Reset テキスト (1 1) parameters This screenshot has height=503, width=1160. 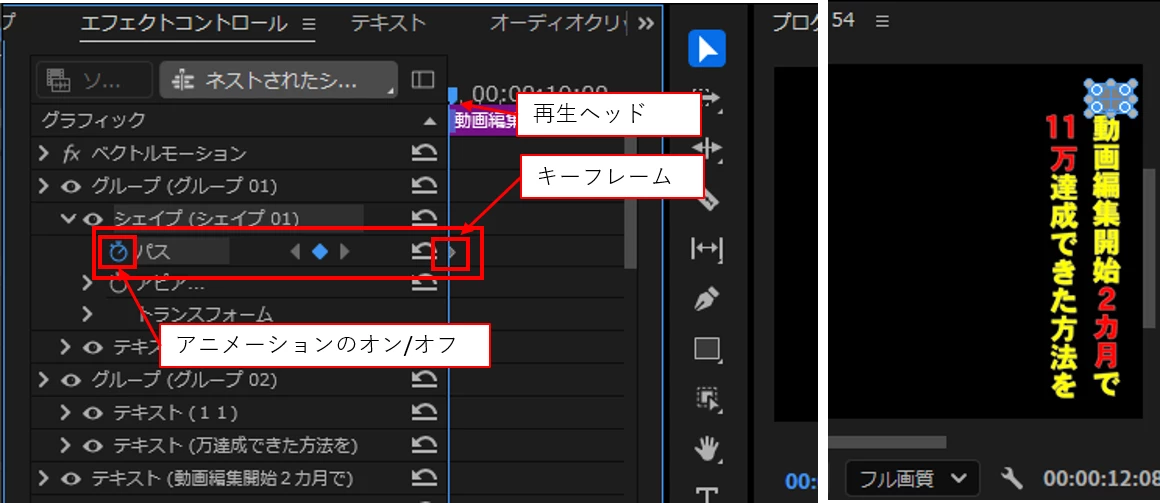coord(424,413)
